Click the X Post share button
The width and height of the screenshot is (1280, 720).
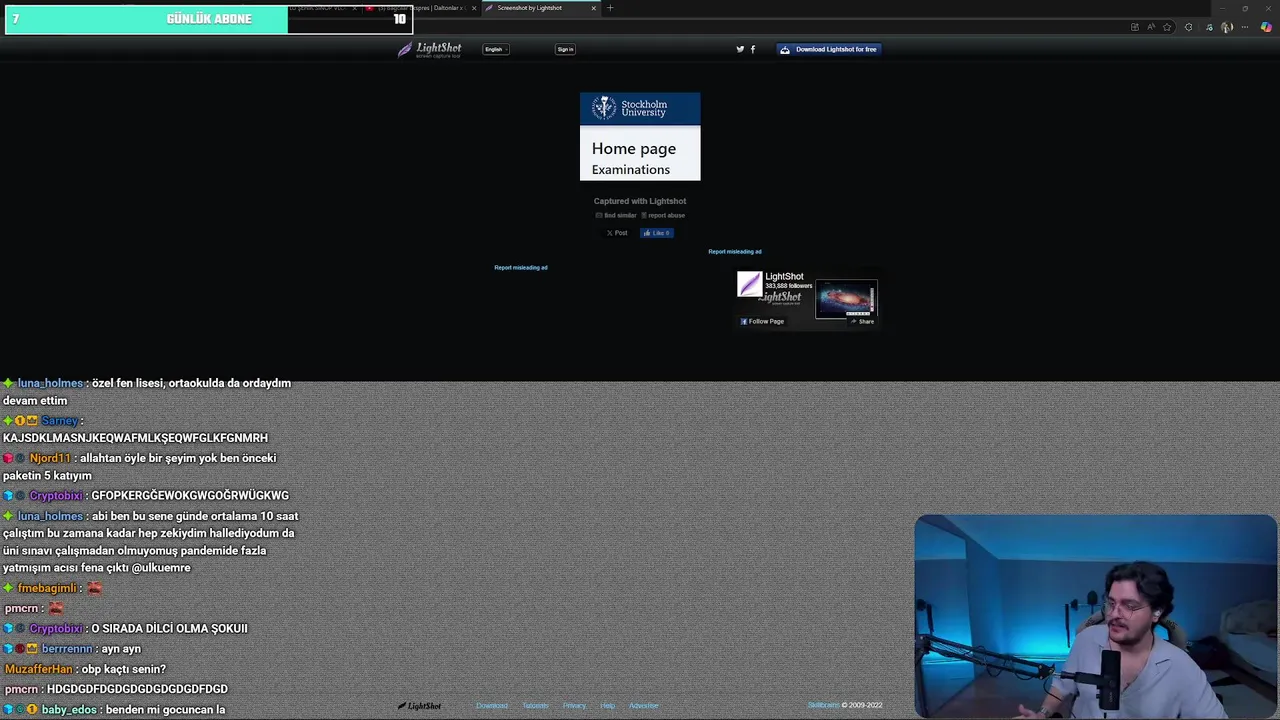pyautogui.click(x=617, y=233)
